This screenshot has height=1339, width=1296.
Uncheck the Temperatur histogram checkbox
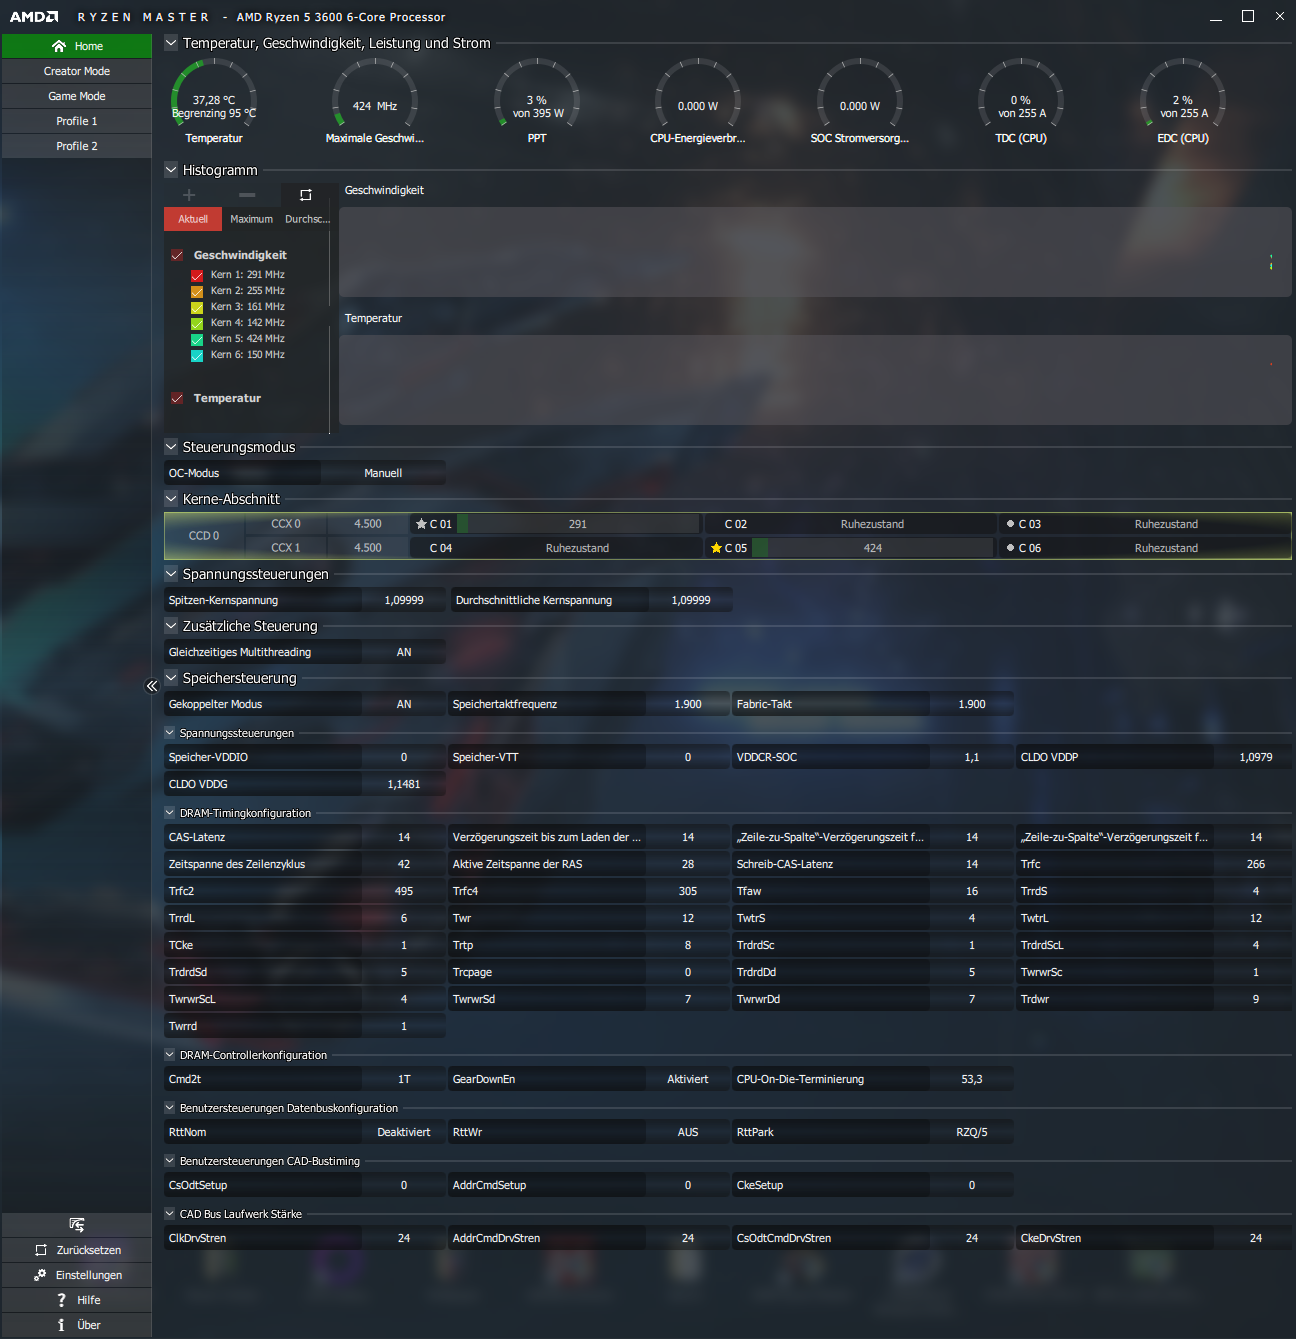pos(177,398)
